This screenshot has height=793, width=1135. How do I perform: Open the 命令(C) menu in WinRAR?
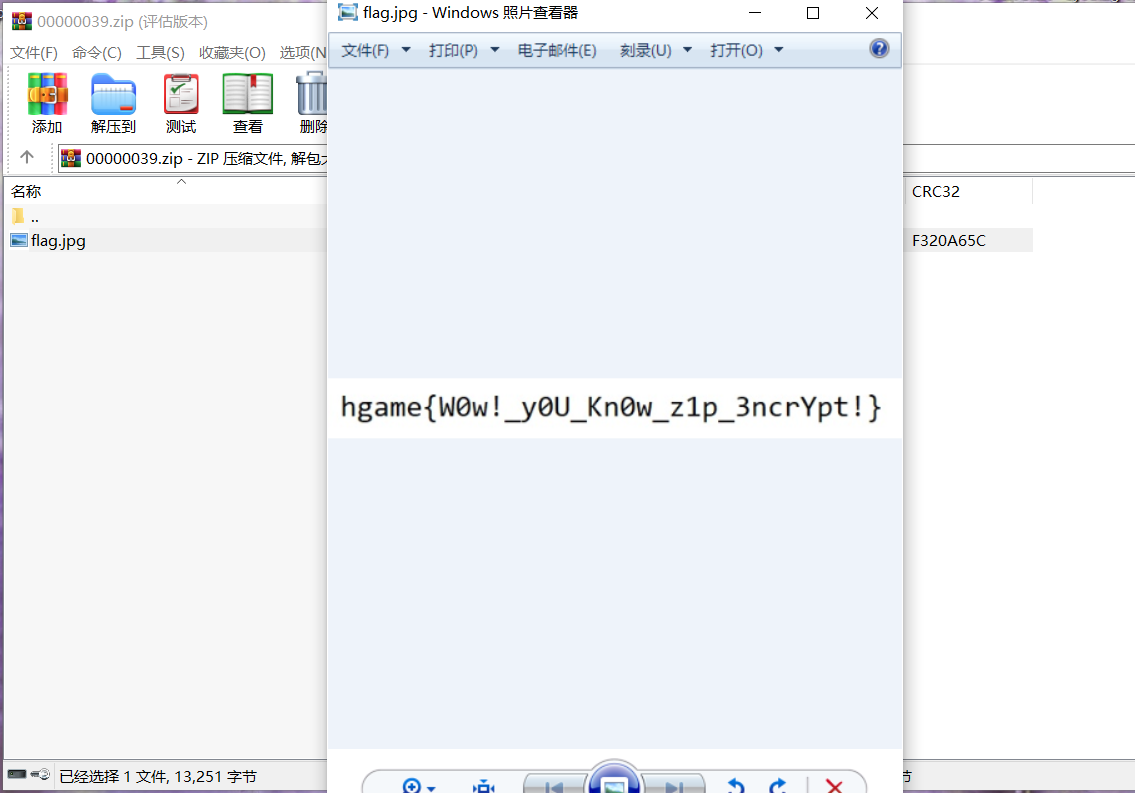pyautogui.click(x=97, y=52)
